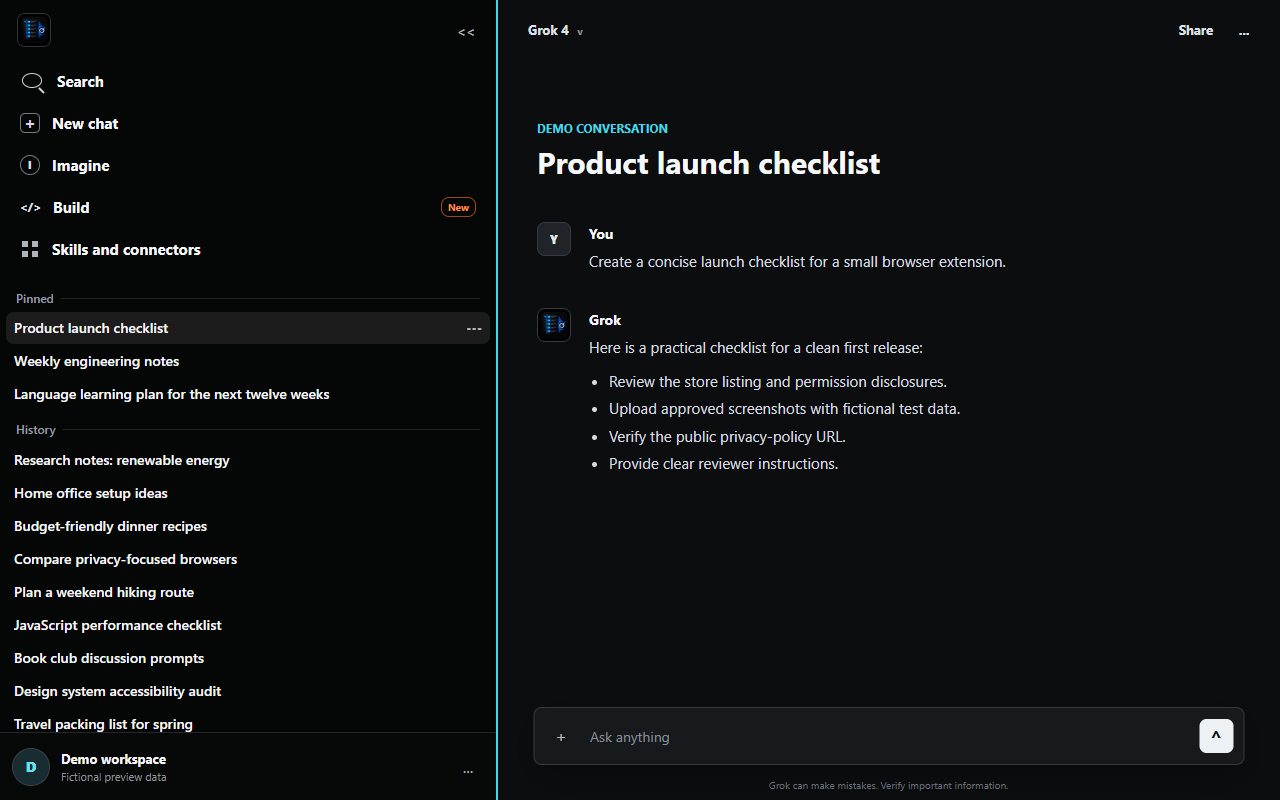Click 'Grok can make mistakes' disclaimer text
Viewport: 1280px width, 800px height.
[888, 786]
